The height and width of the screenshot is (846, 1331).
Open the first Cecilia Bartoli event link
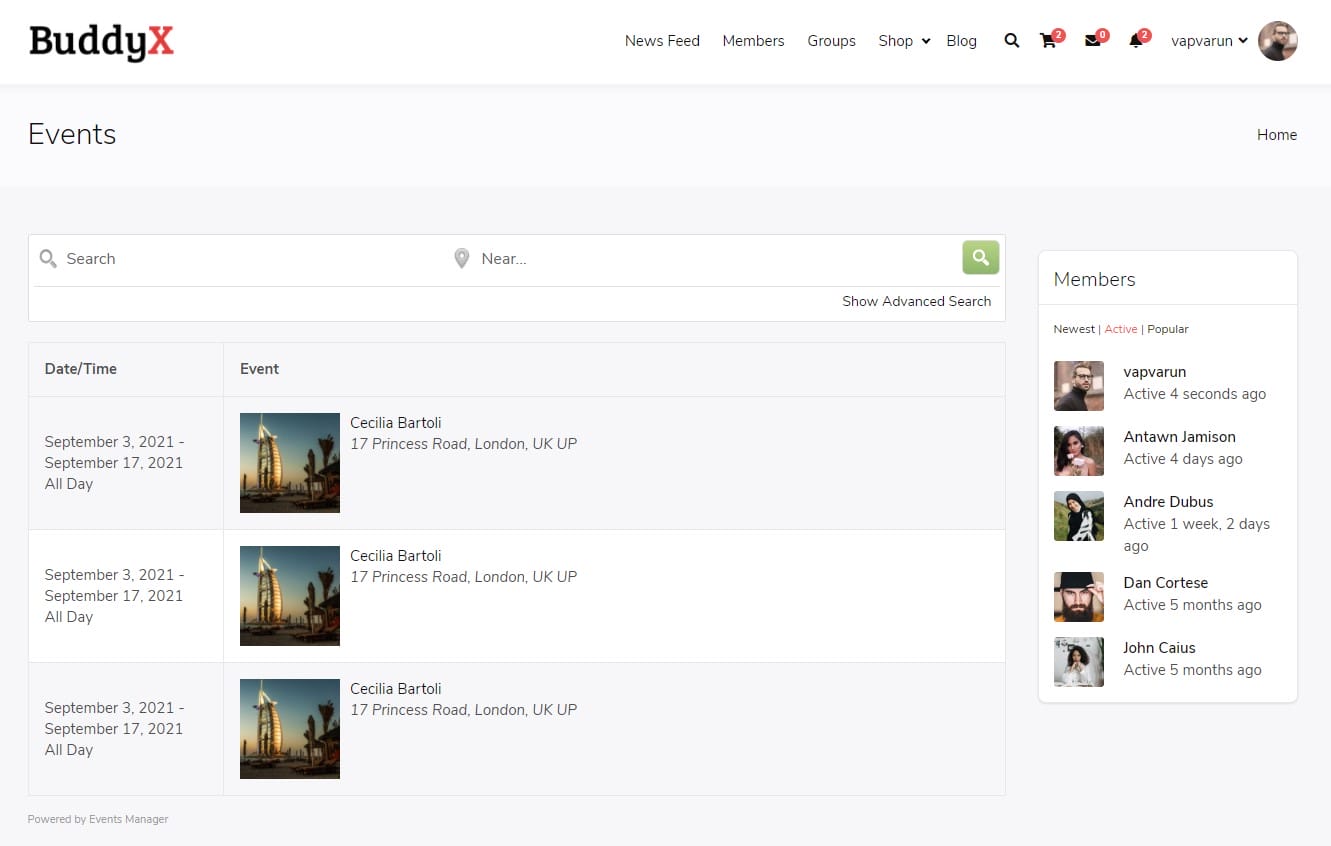tap(395, 422)
